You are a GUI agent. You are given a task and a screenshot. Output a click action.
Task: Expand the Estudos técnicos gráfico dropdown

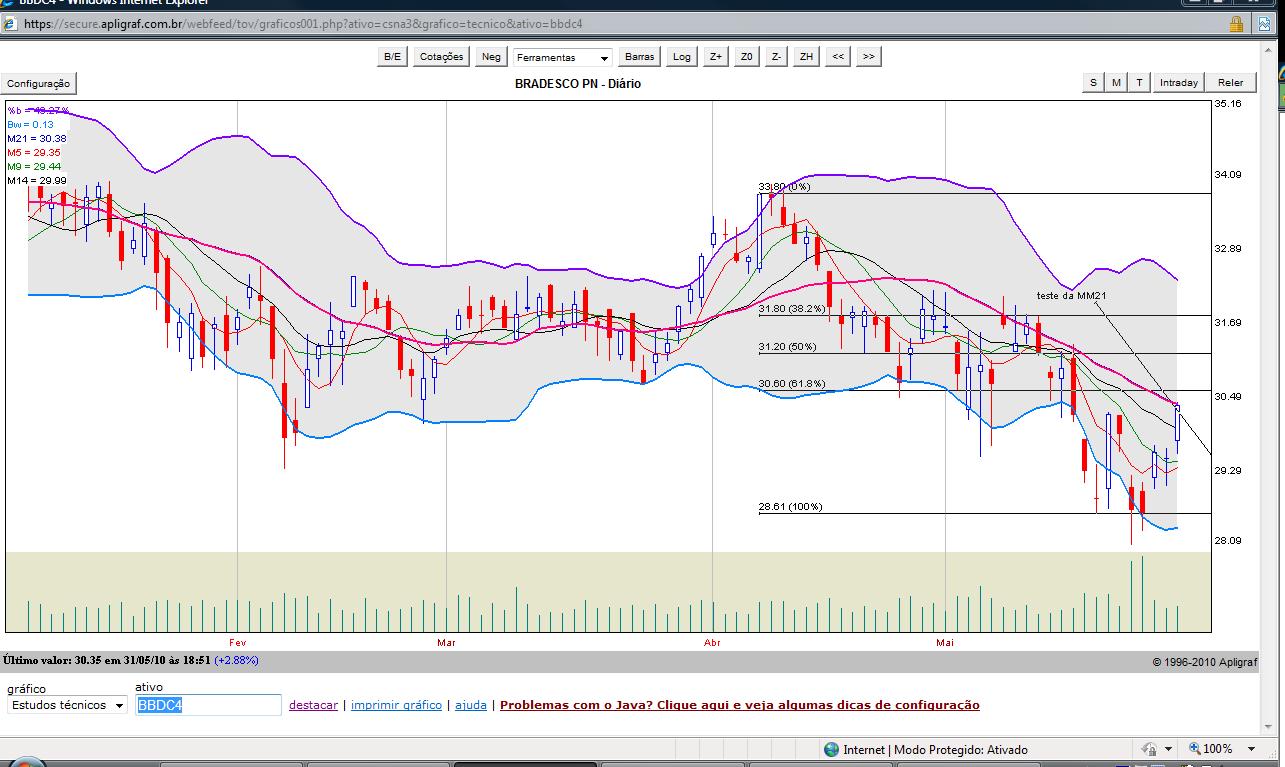point(67,705)
